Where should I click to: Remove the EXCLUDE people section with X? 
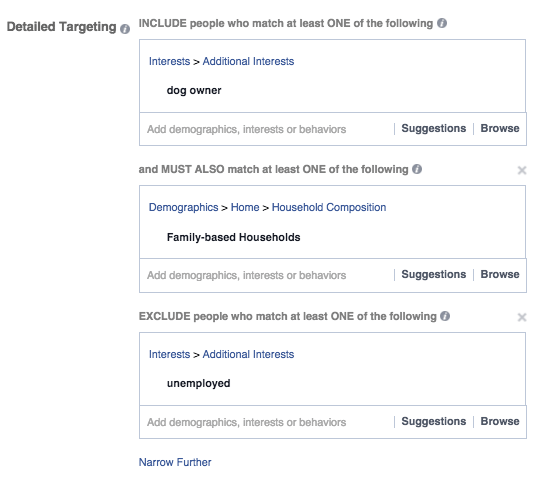pyautogui.click(x=522, y=317)
